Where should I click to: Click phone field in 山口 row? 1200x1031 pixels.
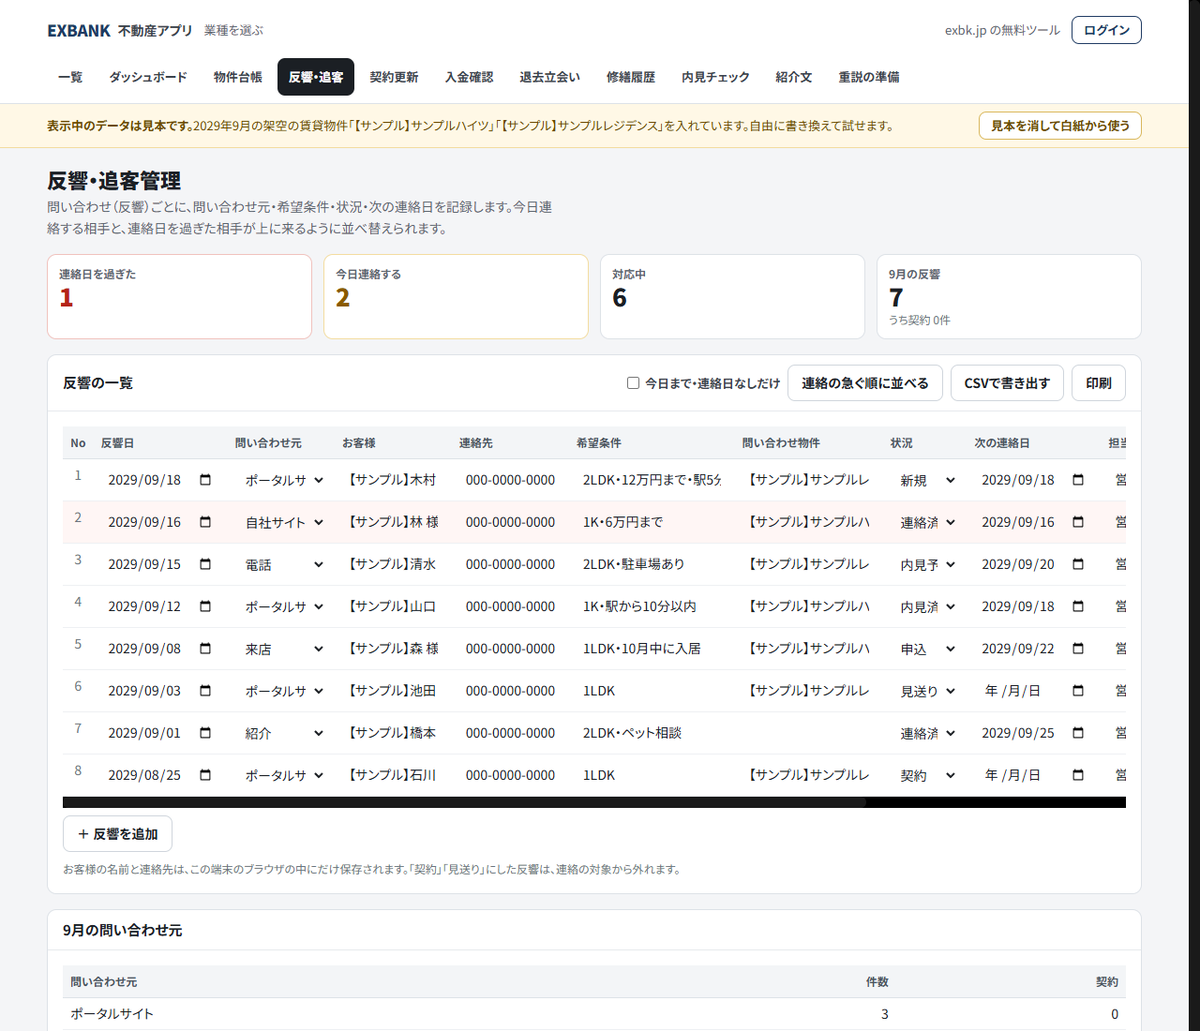[510, 606]
